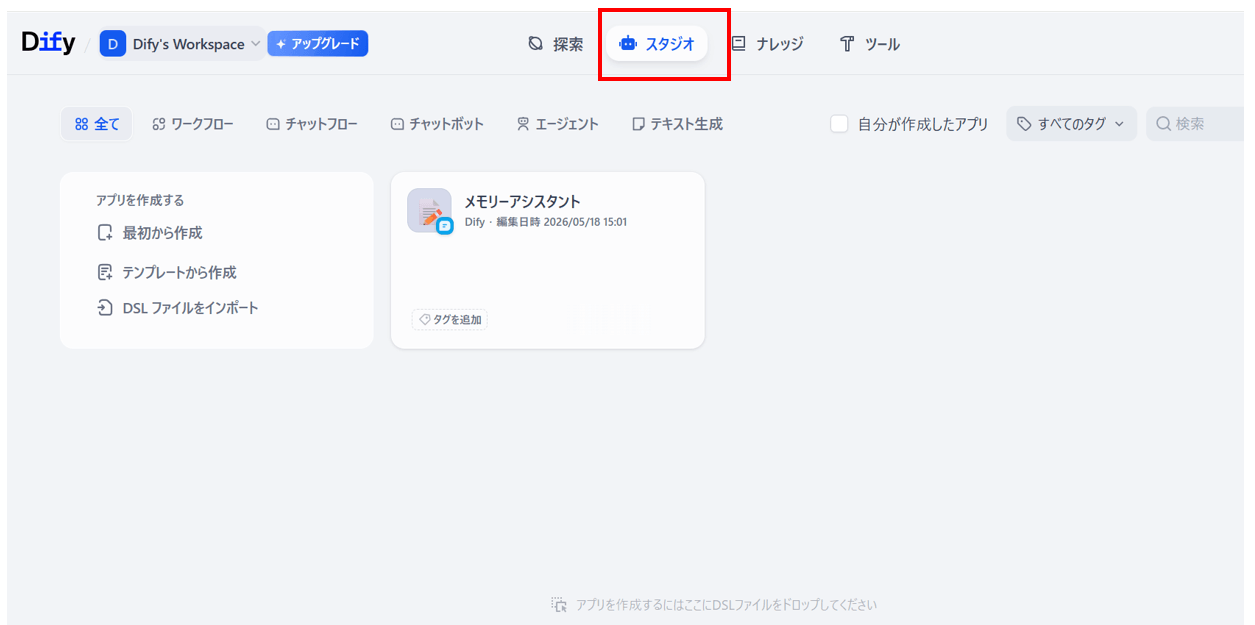Select the 全て filter

point(97,124)
